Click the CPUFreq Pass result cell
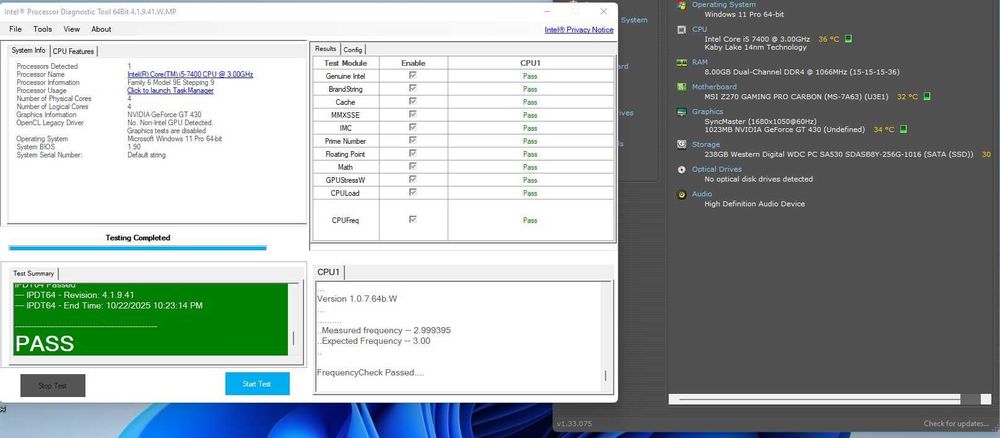Viewport: 1000px width, 438px height. (x=530, y=220)
